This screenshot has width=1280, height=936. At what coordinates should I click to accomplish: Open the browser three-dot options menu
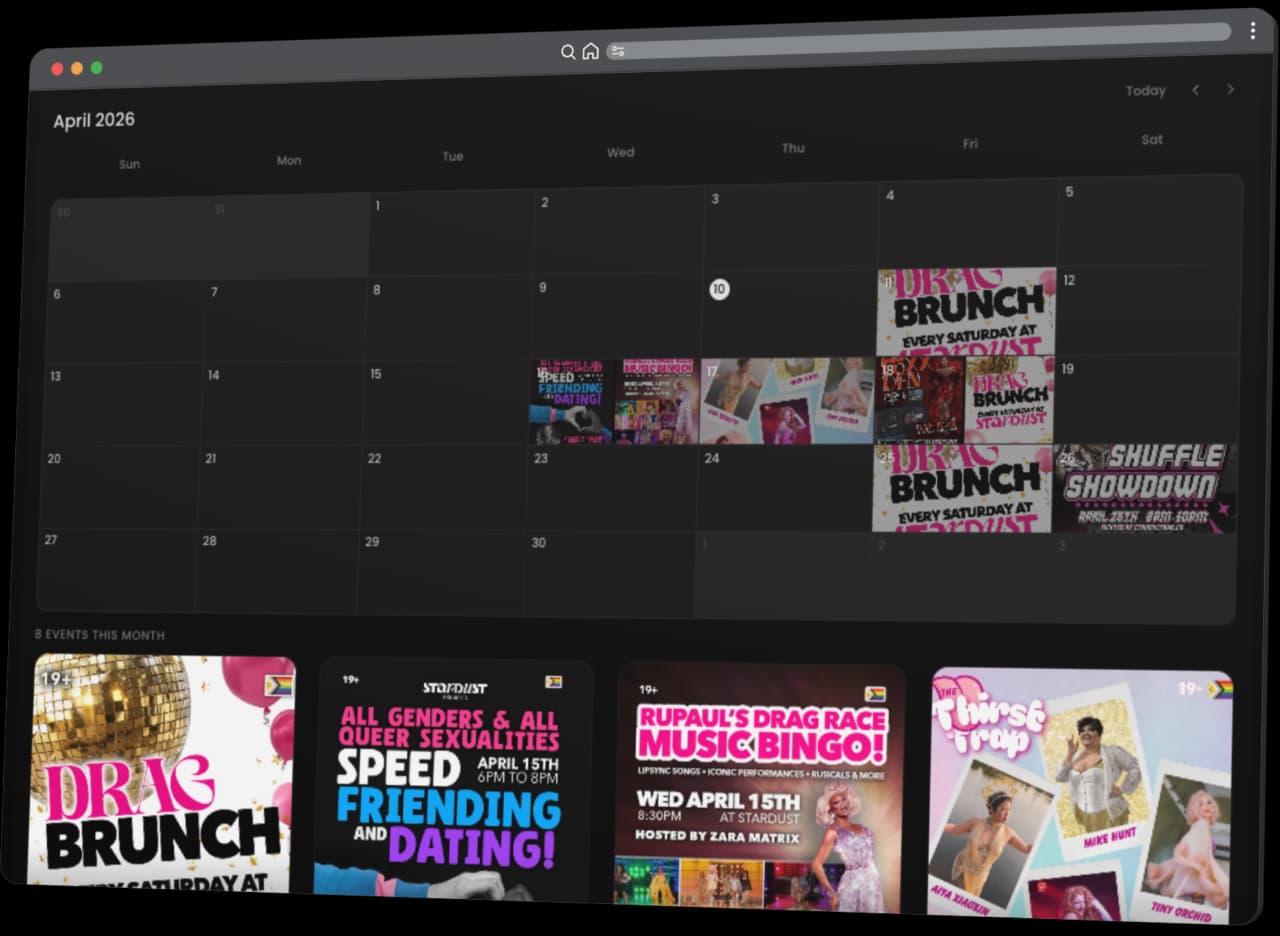click(x=1253, y=31)
